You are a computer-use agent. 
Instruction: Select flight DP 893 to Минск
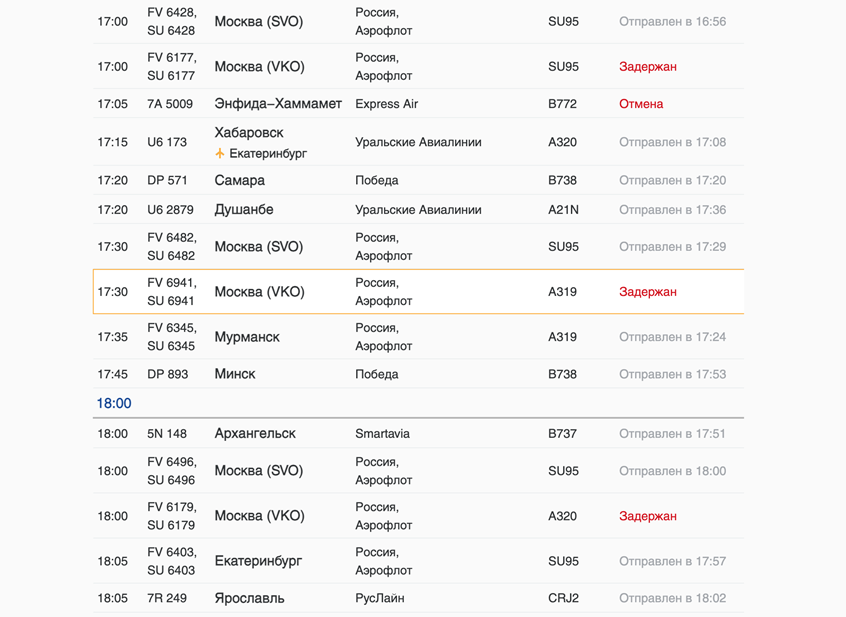[x=418, y=374]
